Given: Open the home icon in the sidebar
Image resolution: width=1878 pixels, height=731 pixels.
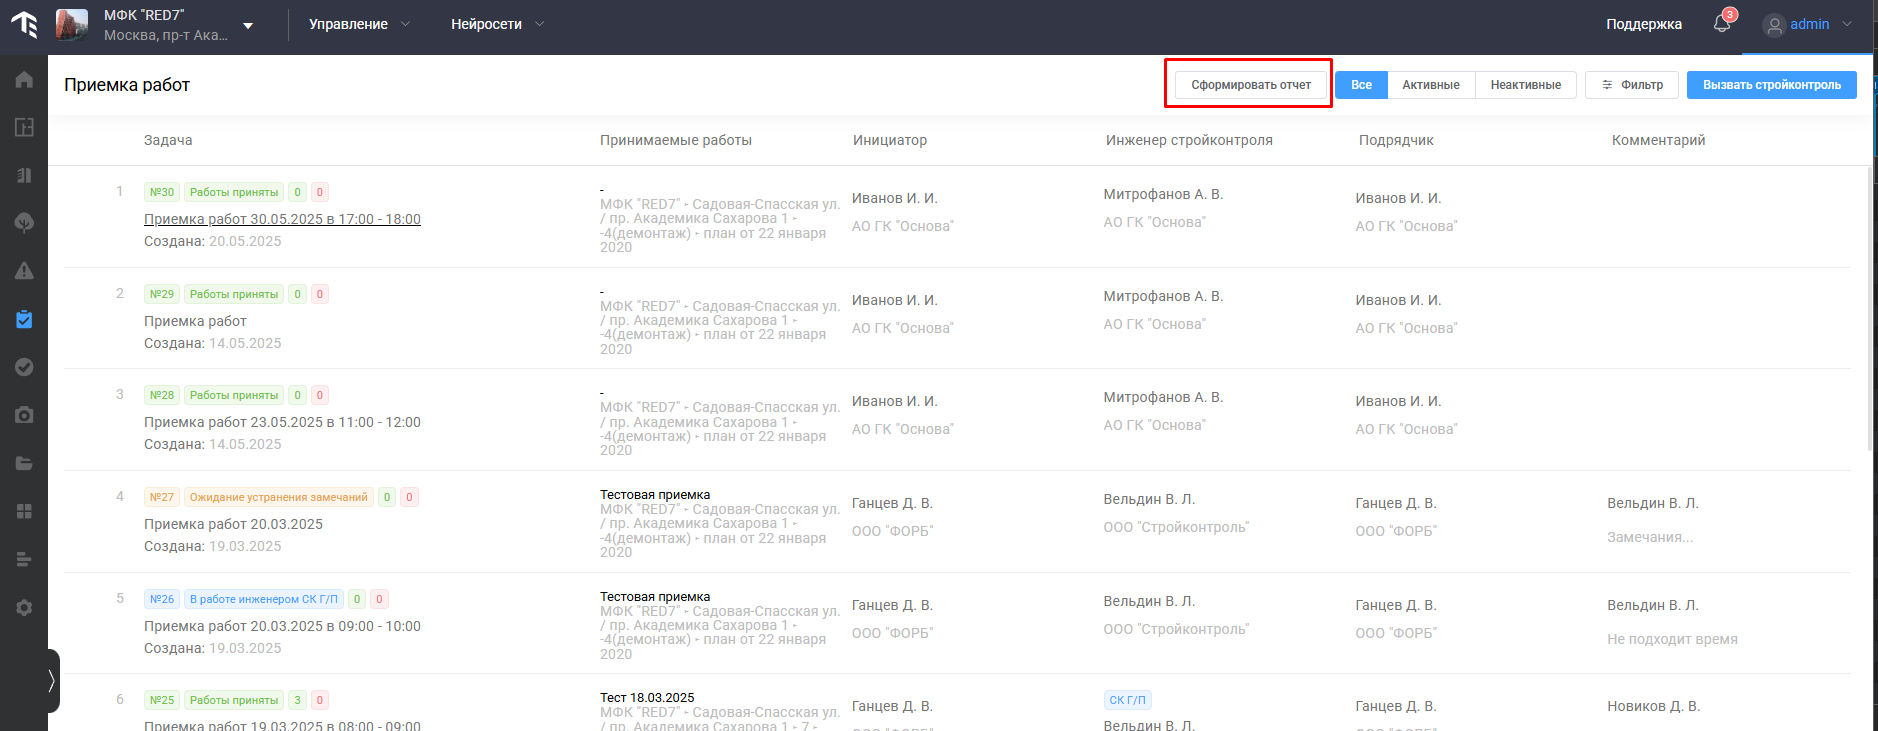Looking at the screenshot, I should click(x=24, y=80).
